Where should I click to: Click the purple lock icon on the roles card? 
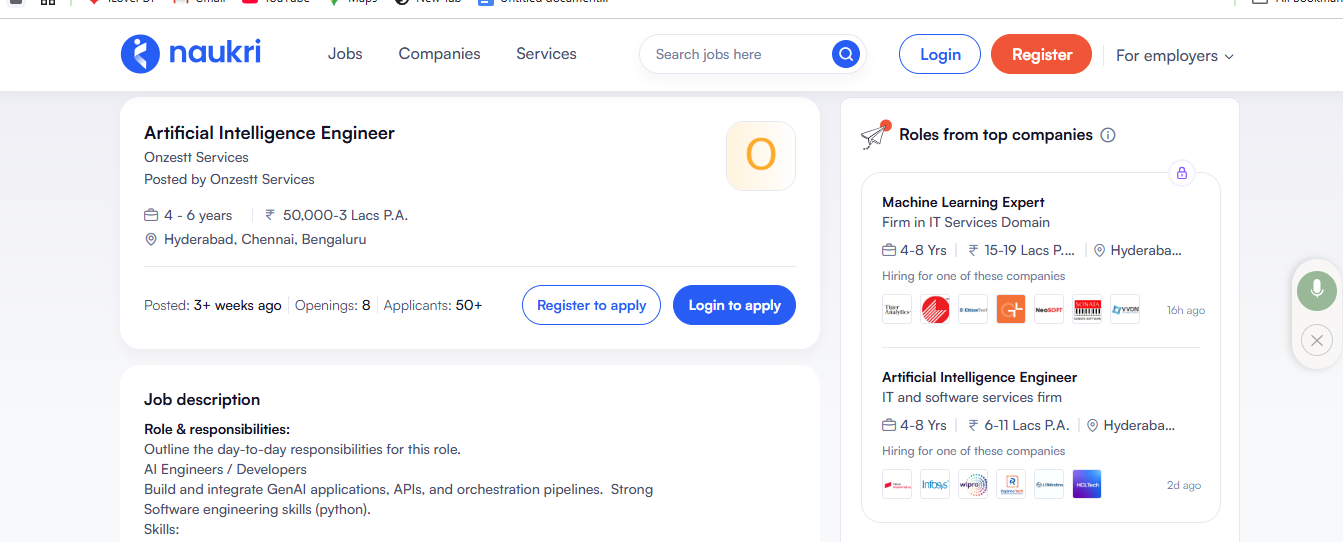tap(1182, 174)
